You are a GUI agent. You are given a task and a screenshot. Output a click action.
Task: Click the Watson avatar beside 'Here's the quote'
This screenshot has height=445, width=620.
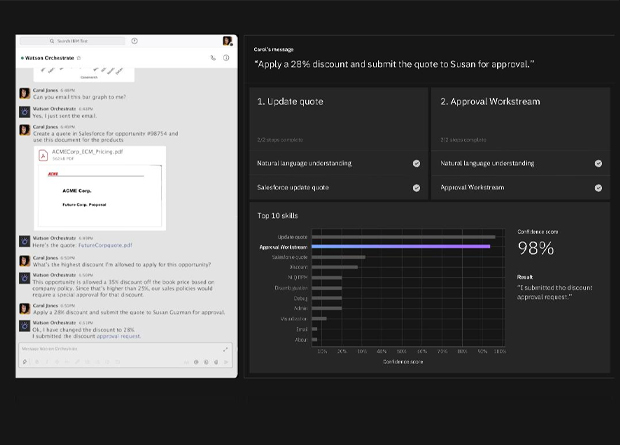(25, 241)
